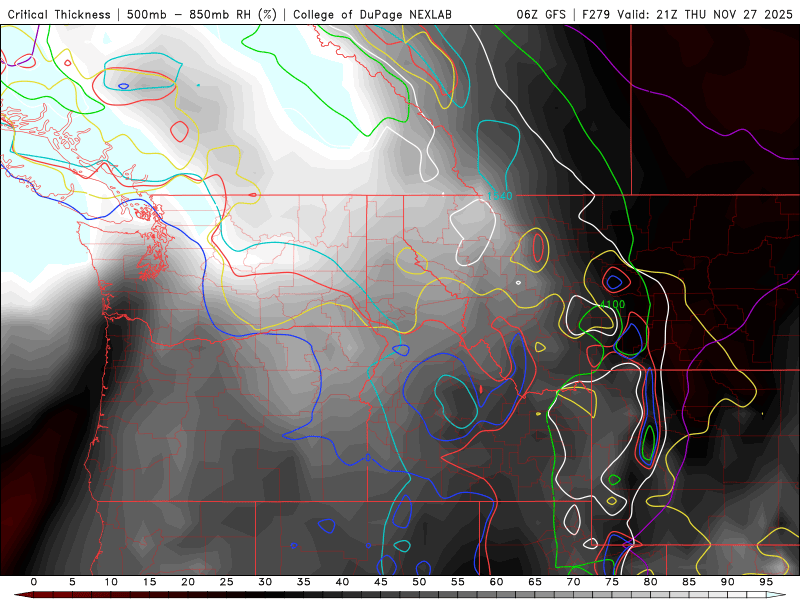Click the cyan "1540" contour label
800x600 pixels.
499,196
